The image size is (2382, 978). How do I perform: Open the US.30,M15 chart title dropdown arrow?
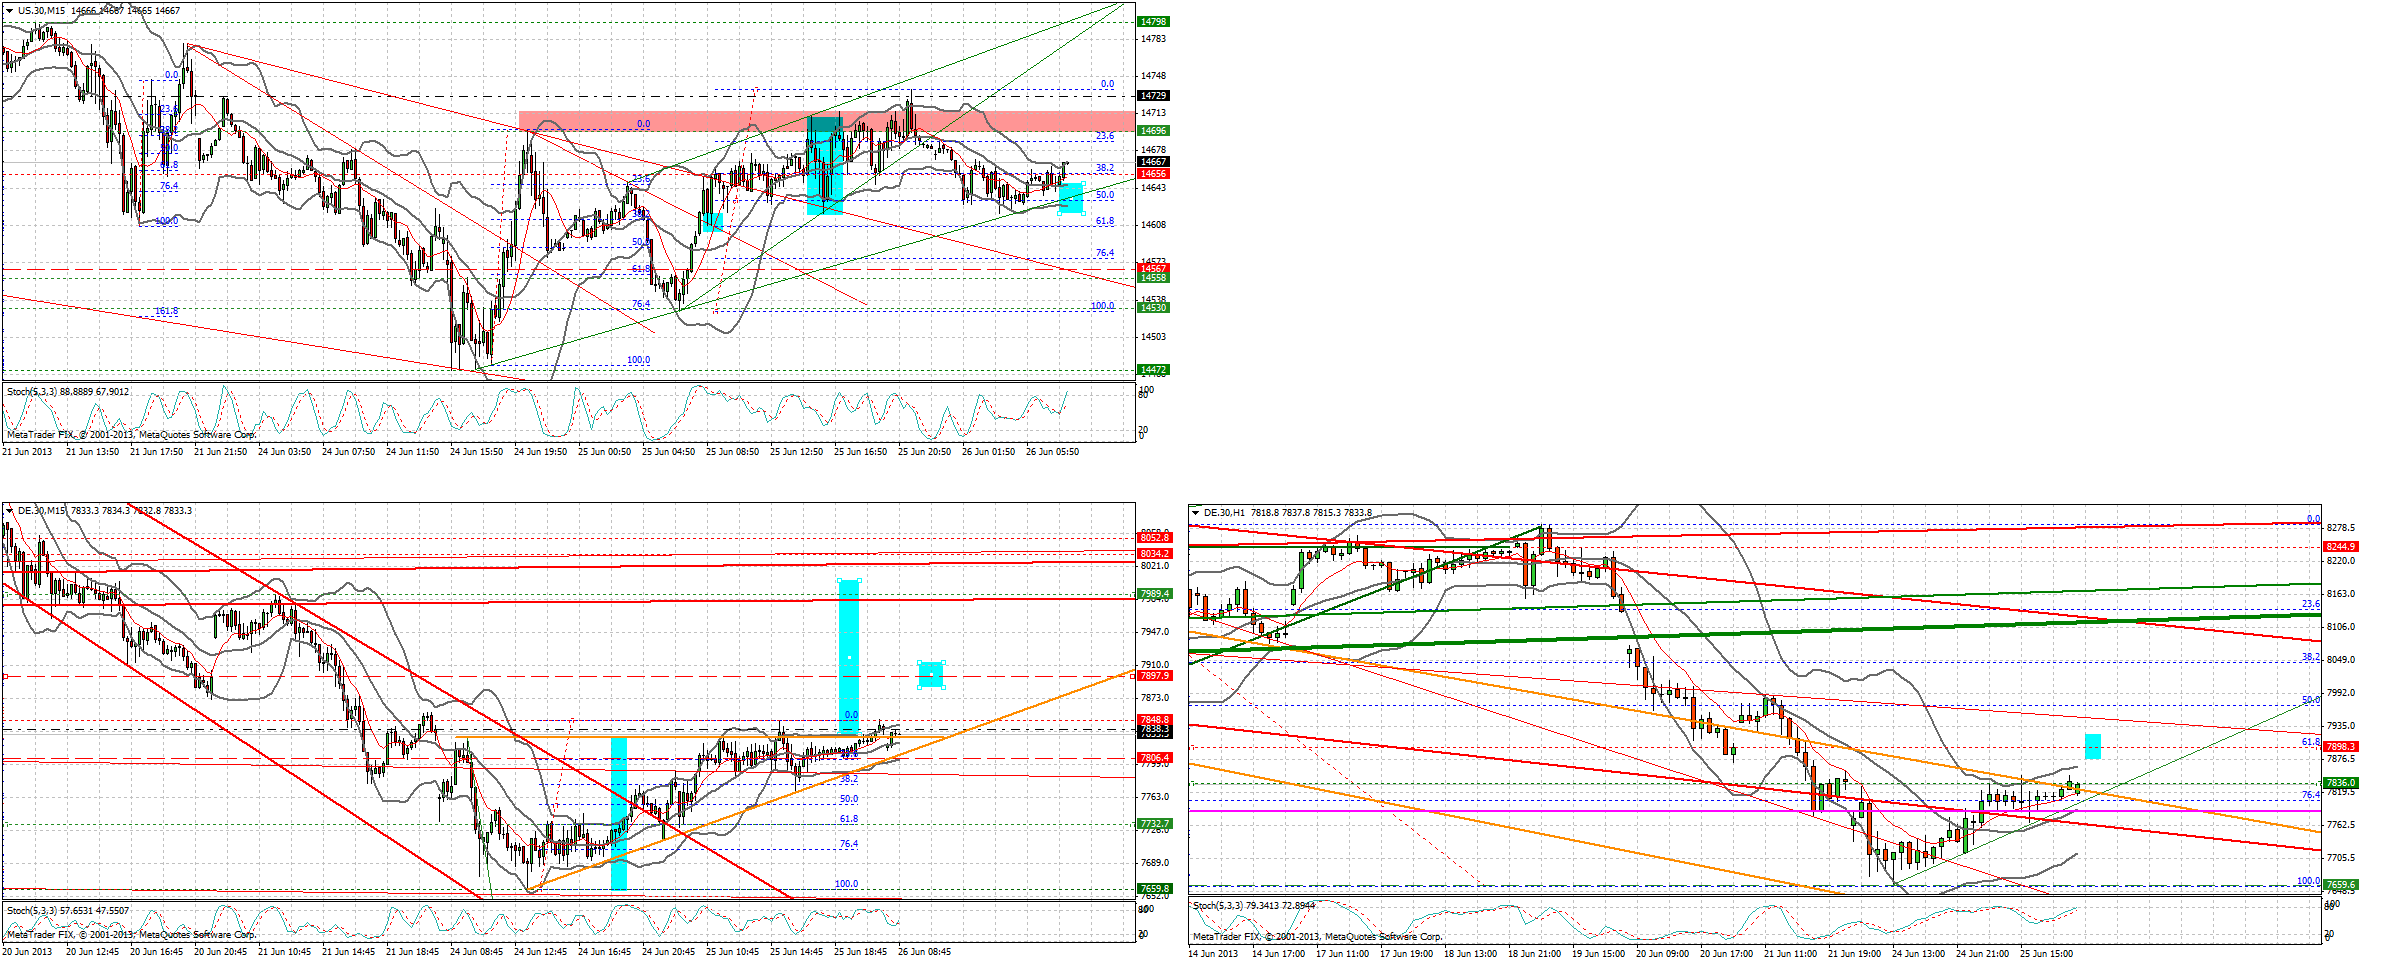(x=10, y=11)
